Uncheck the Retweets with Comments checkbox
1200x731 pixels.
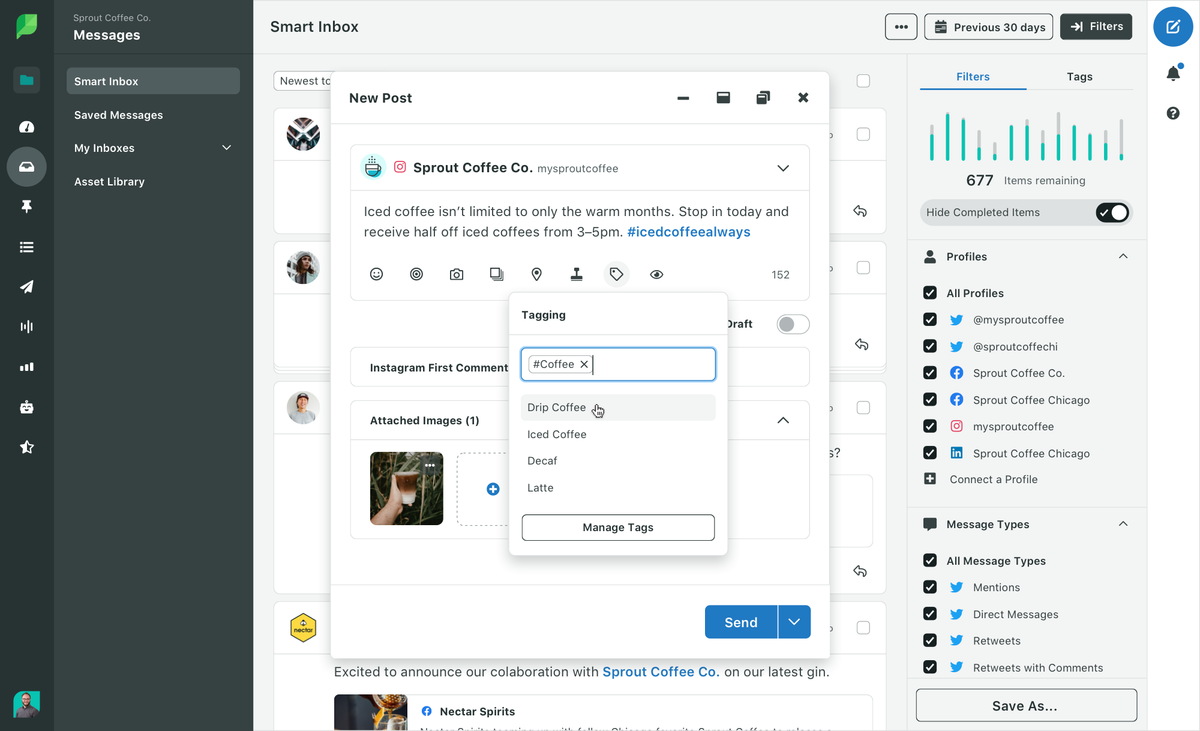(x=930, y=667)
